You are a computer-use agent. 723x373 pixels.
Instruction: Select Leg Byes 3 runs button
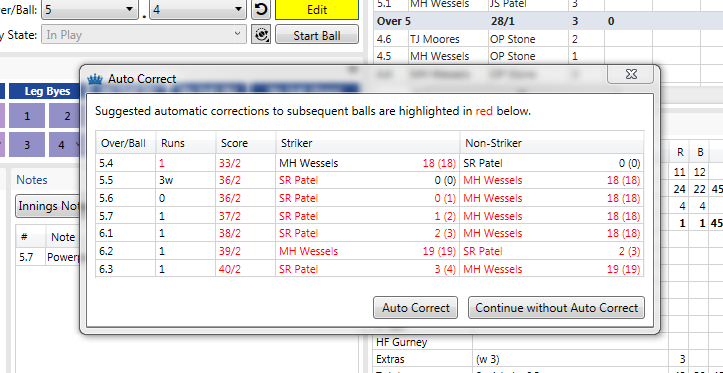pos(27,145)
